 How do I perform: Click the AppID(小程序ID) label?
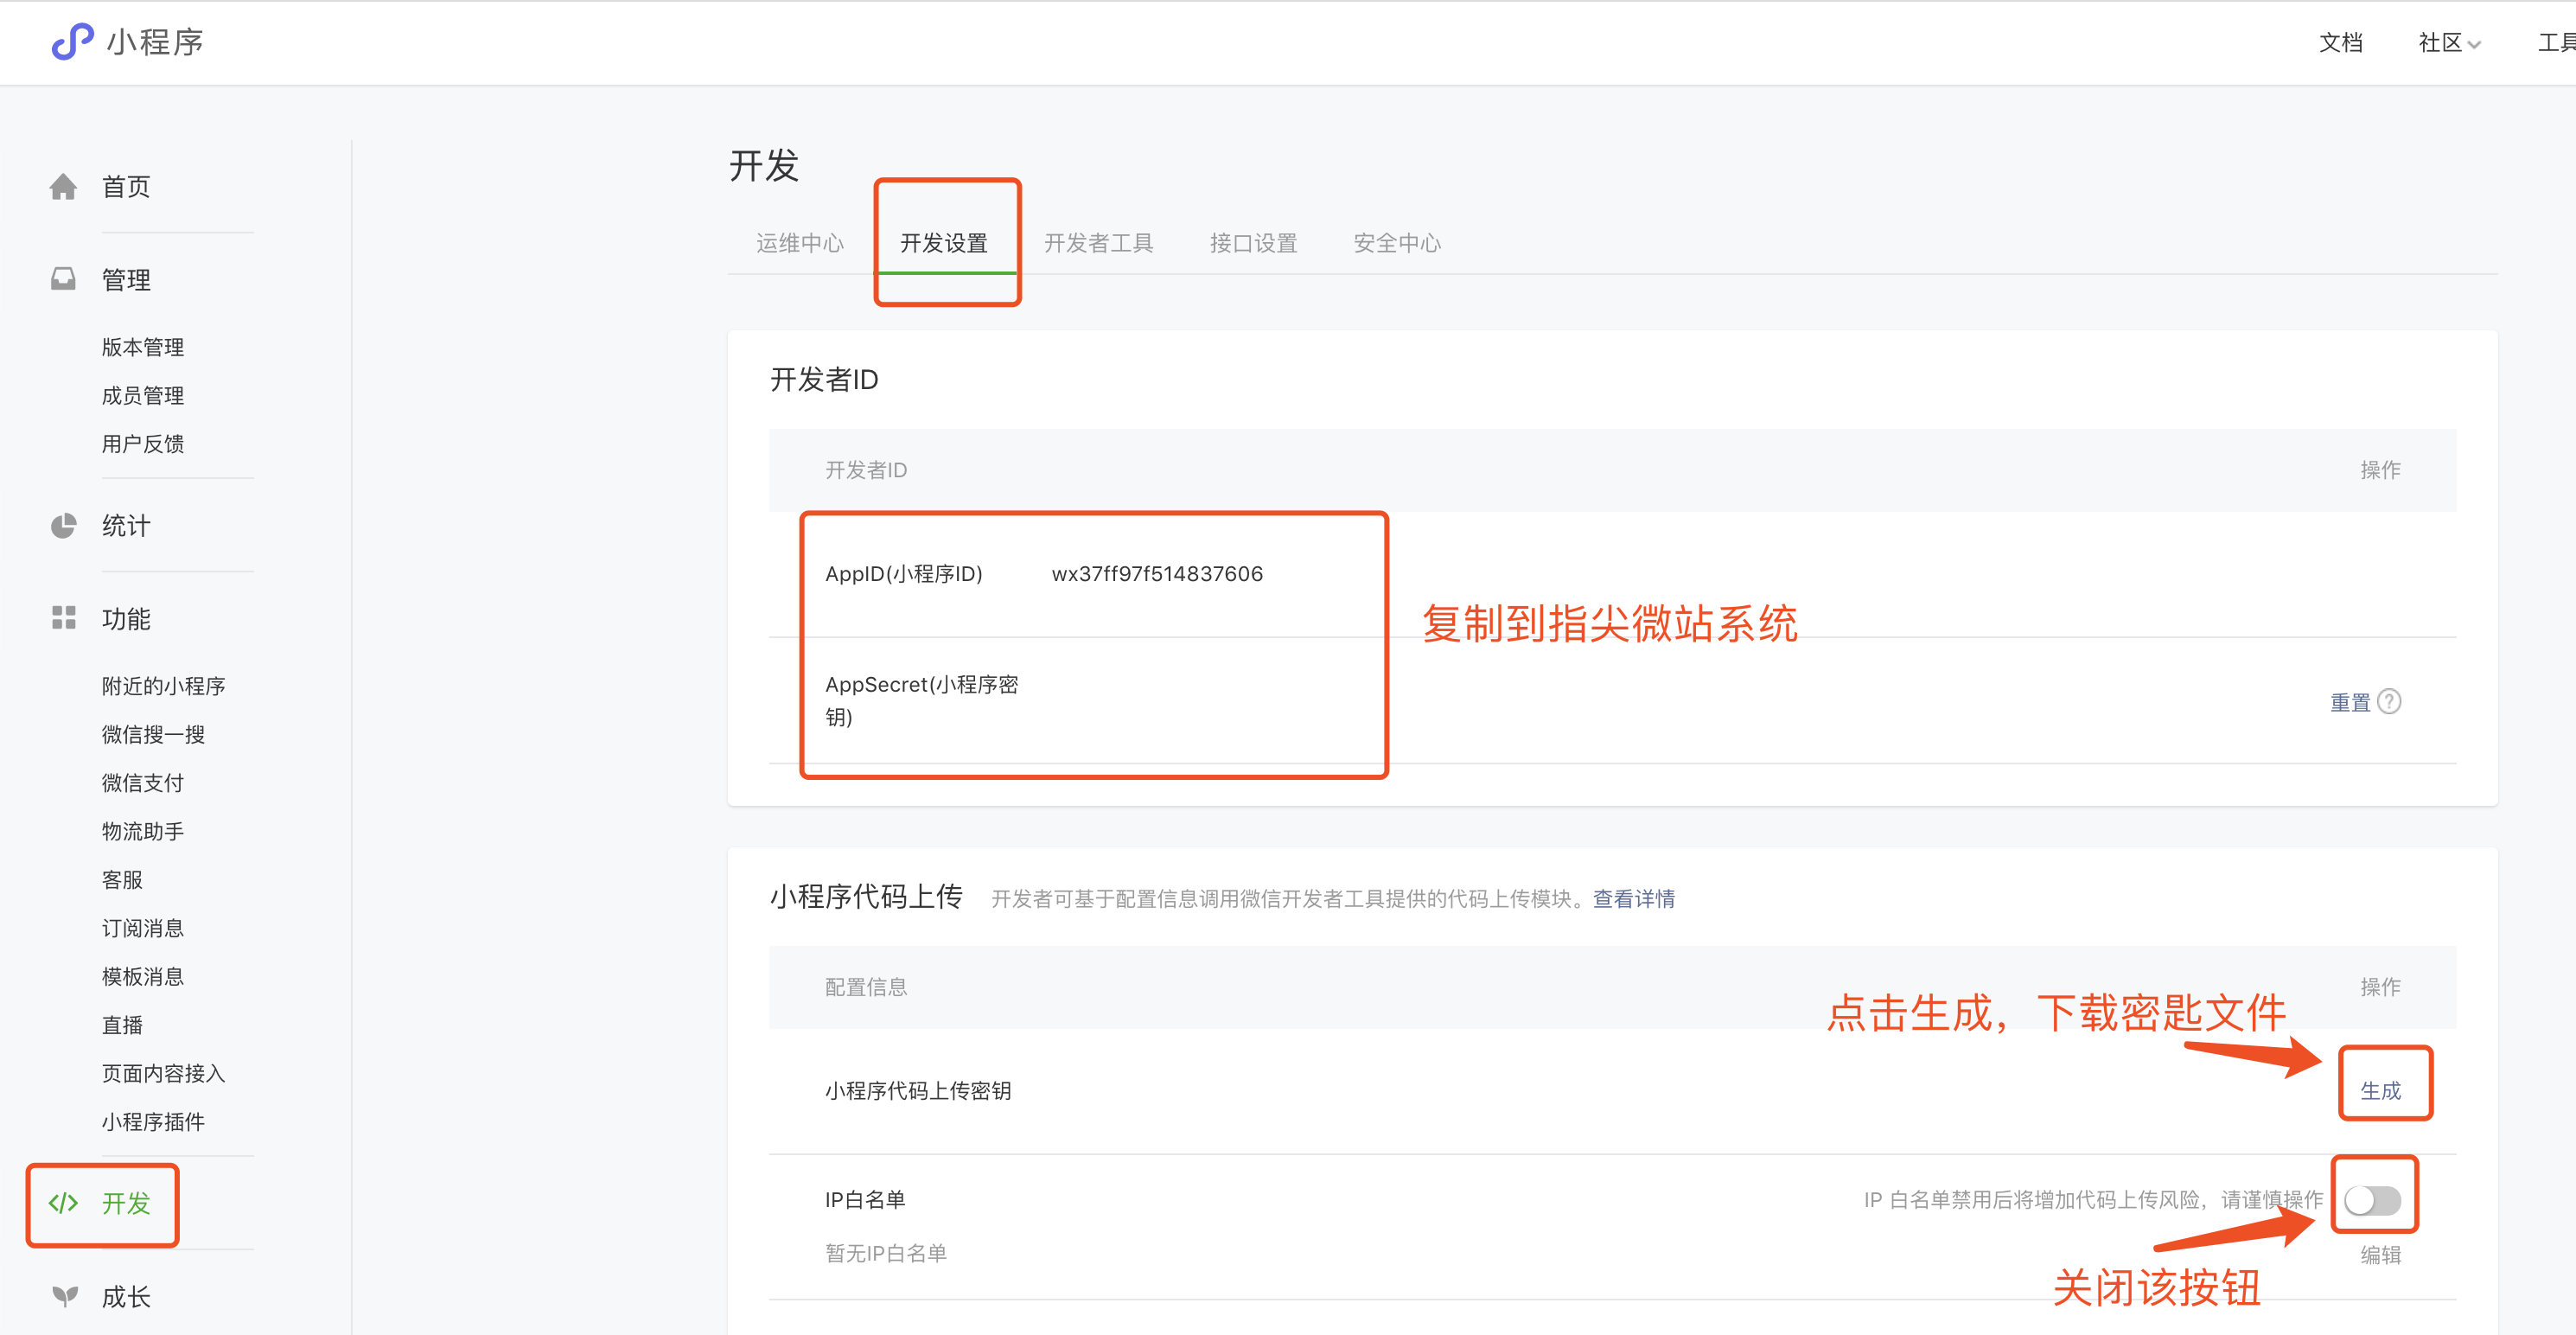tap(904, 574)
